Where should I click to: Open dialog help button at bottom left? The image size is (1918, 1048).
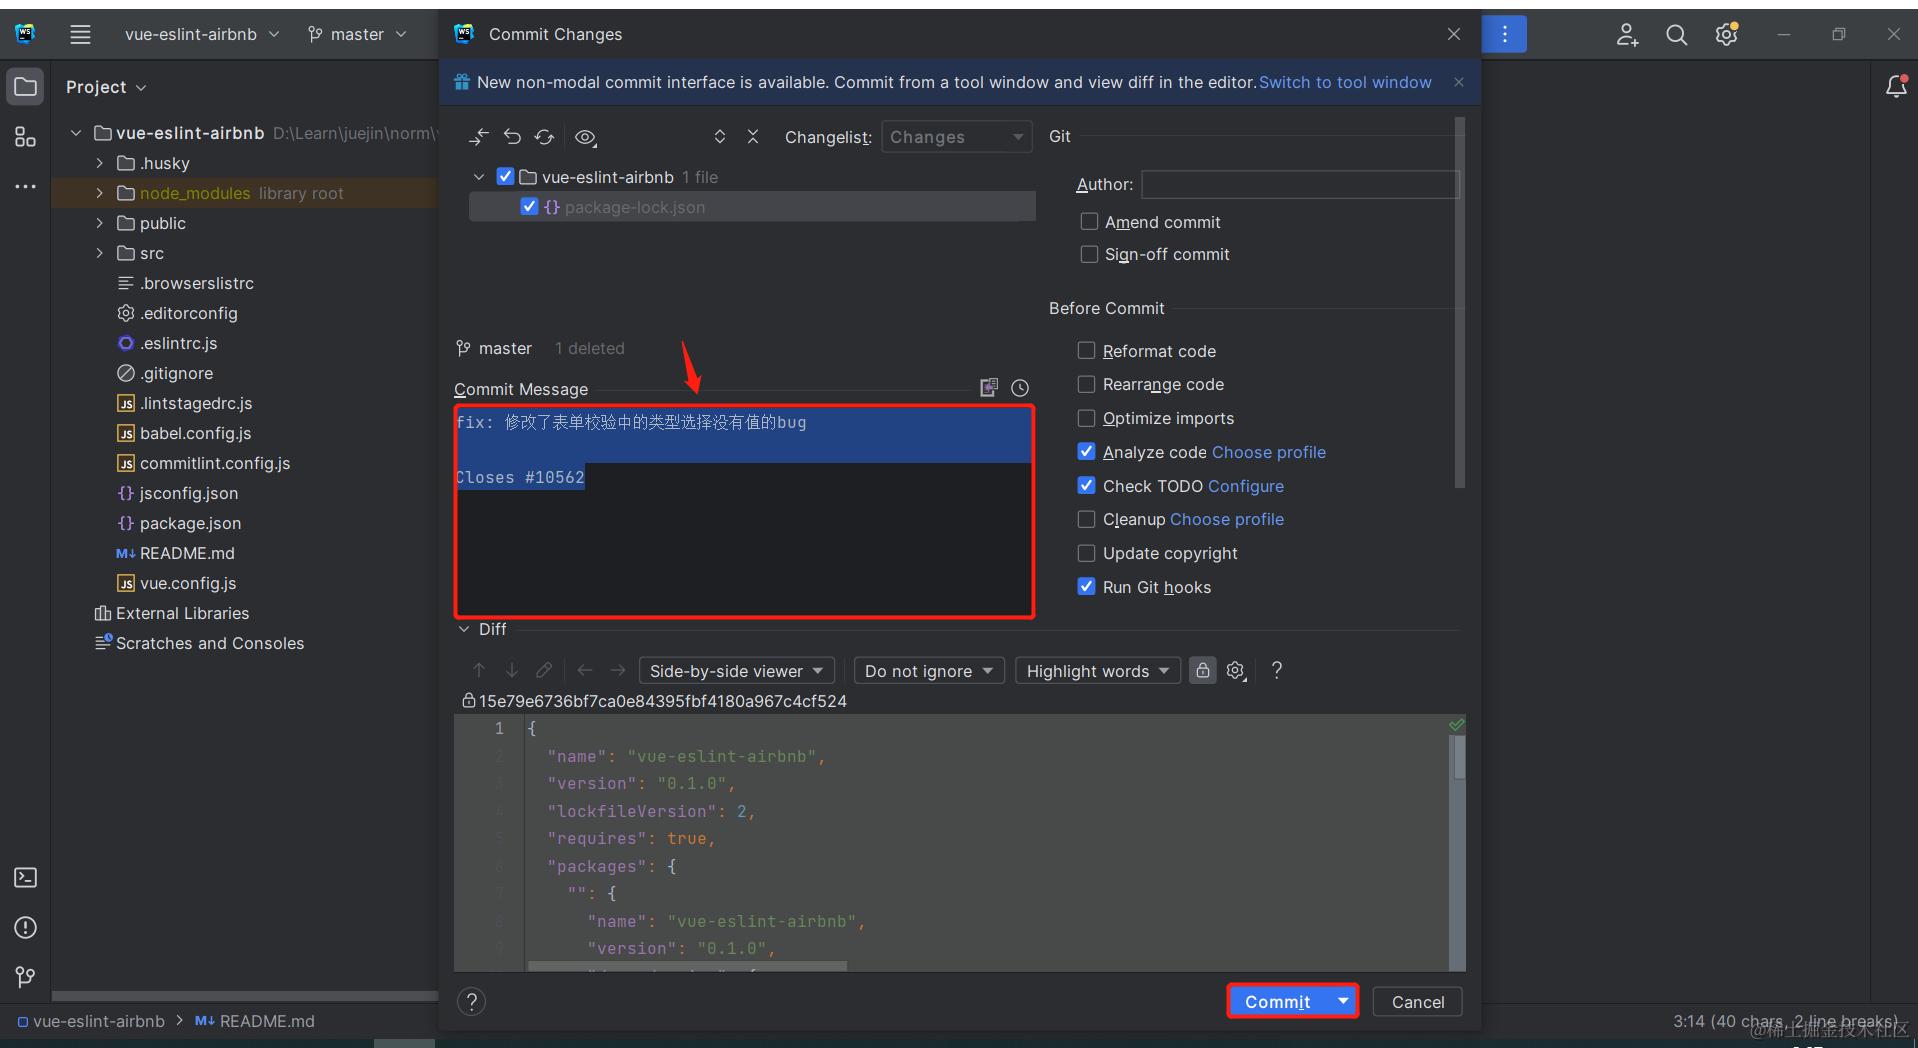[472, 1002]
